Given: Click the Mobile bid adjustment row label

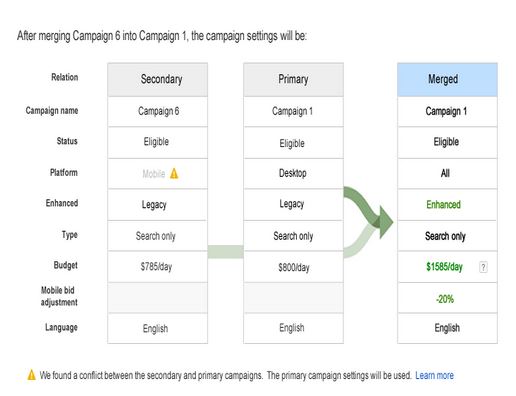Looking at the screenshot, I should (59, 296).
